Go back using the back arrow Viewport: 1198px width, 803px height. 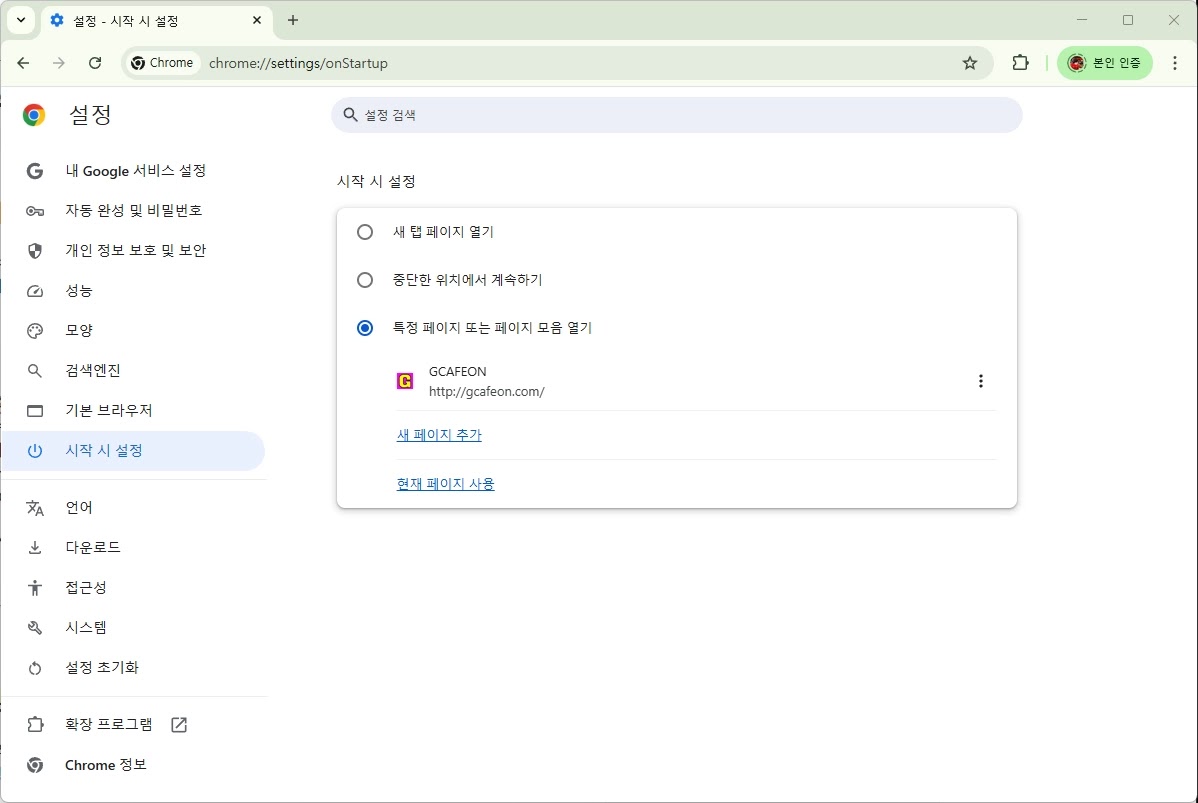click(24, 63)
